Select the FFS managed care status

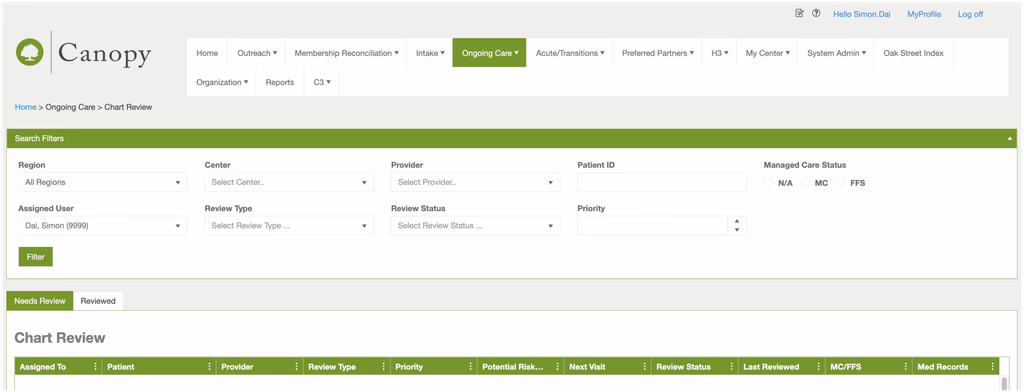(x=841, y=183)
